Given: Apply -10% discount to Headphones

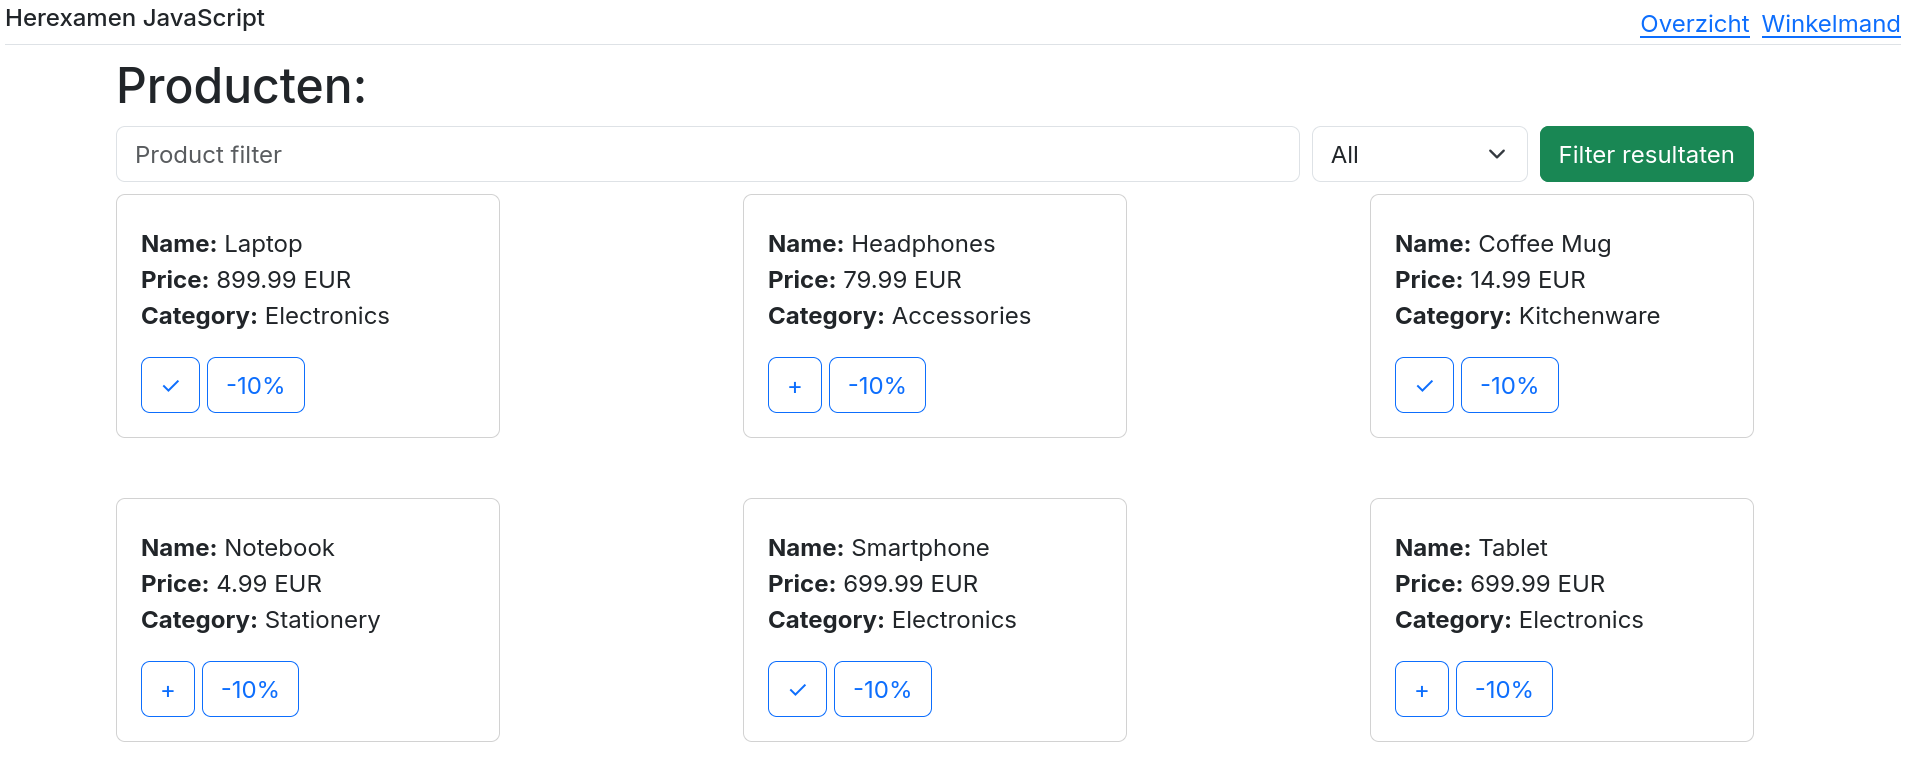Looking at the screenshot, I should (877, 385).
